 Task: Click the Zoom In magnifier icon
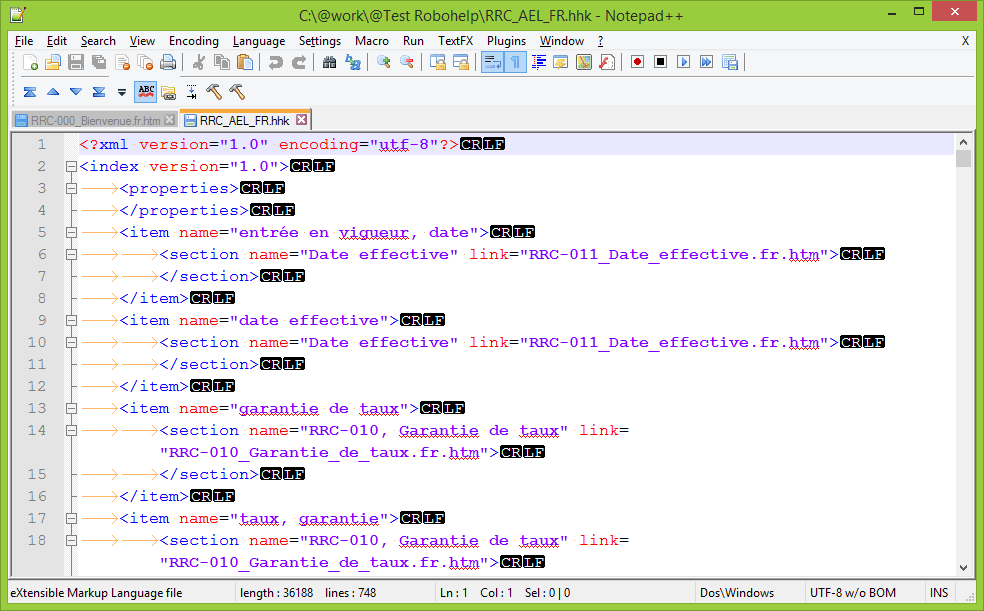click(x=383, y=62)
